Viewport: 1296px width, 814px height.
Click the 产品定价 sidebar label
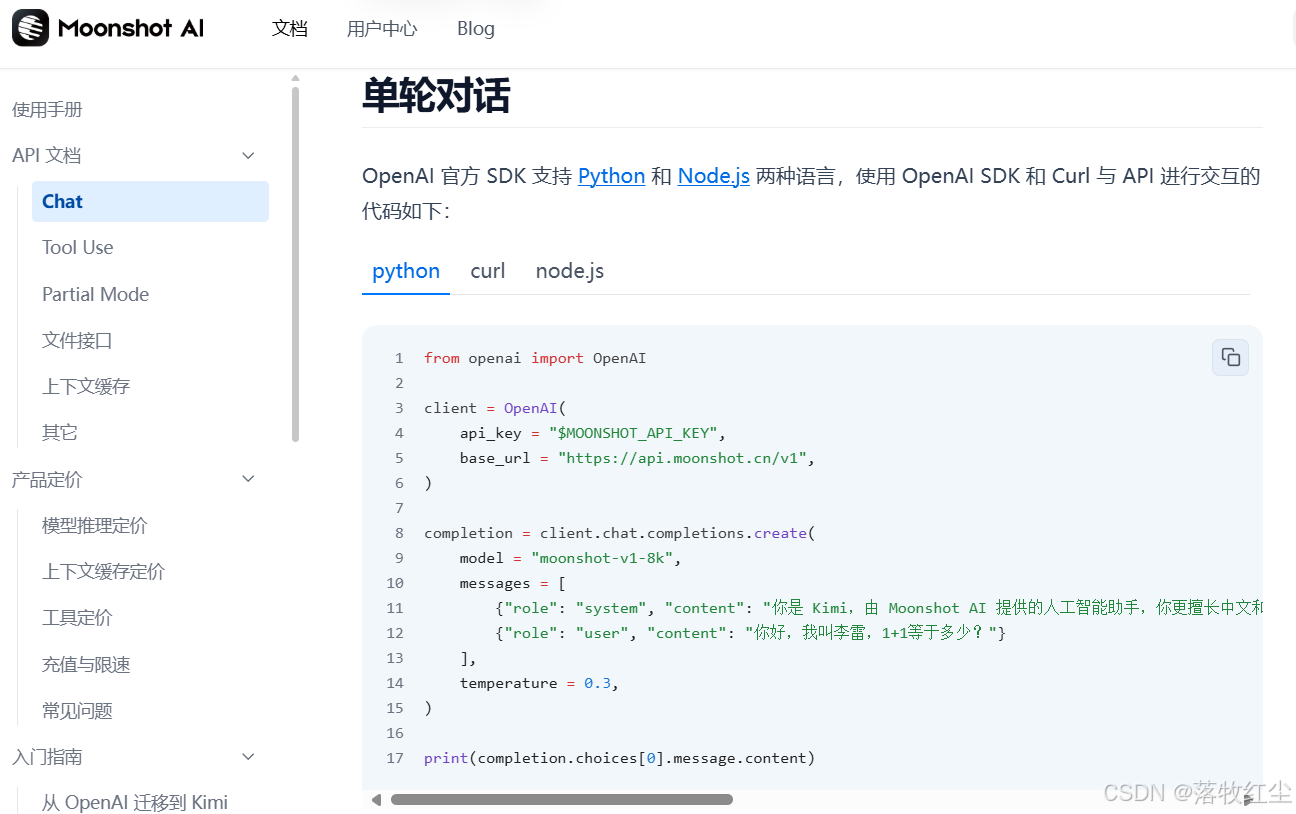47,479
